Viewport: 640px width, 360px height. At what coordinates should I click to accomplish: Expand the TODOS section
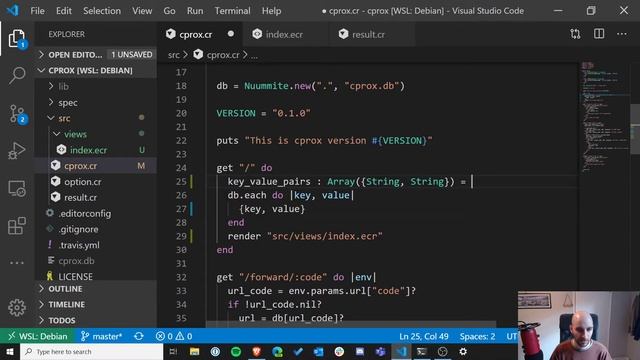click(x=96, y=320)
